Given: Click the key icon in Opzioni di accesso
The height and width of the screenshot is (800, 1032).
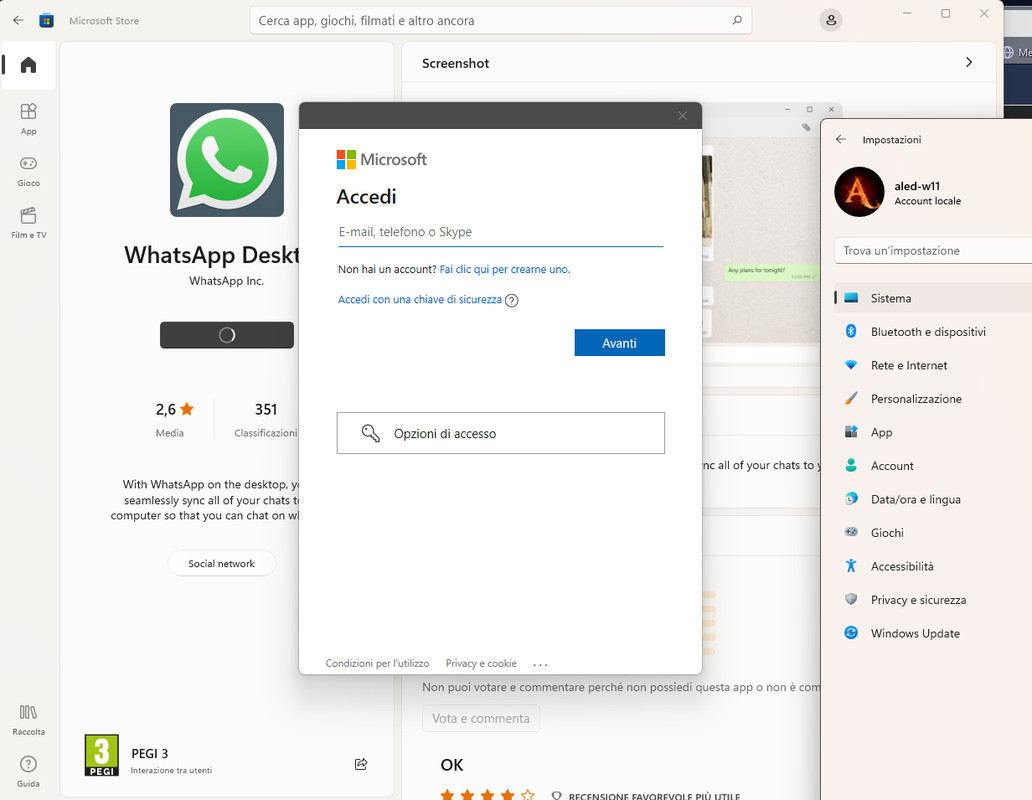Looking at the screenshot, I should point(371,433).
